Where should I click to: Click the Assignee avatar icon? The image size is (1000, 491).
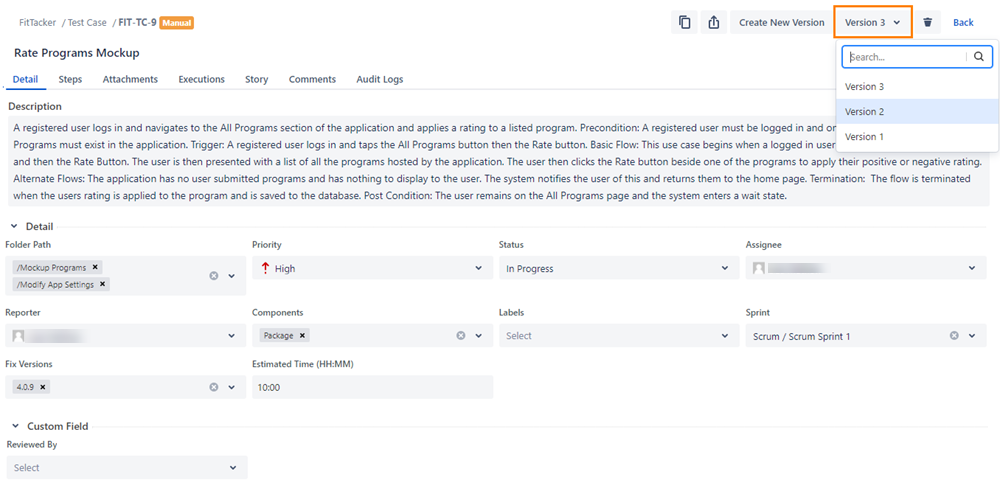(759, 268)
